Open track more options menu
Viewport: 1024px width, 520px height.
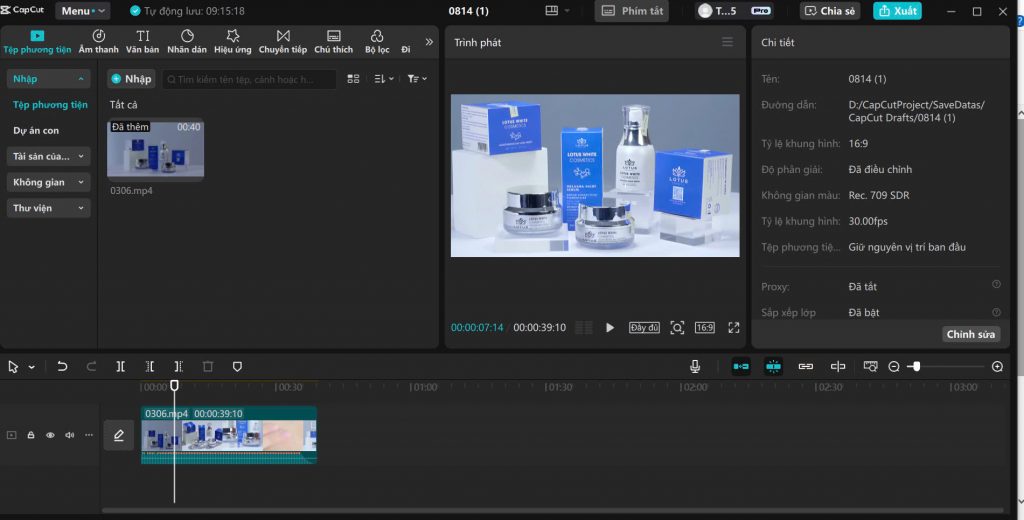89,435
